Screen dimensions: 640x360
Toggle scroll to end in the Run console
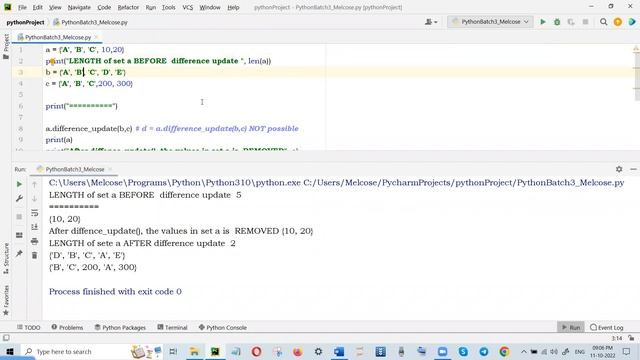click(35, 227)
